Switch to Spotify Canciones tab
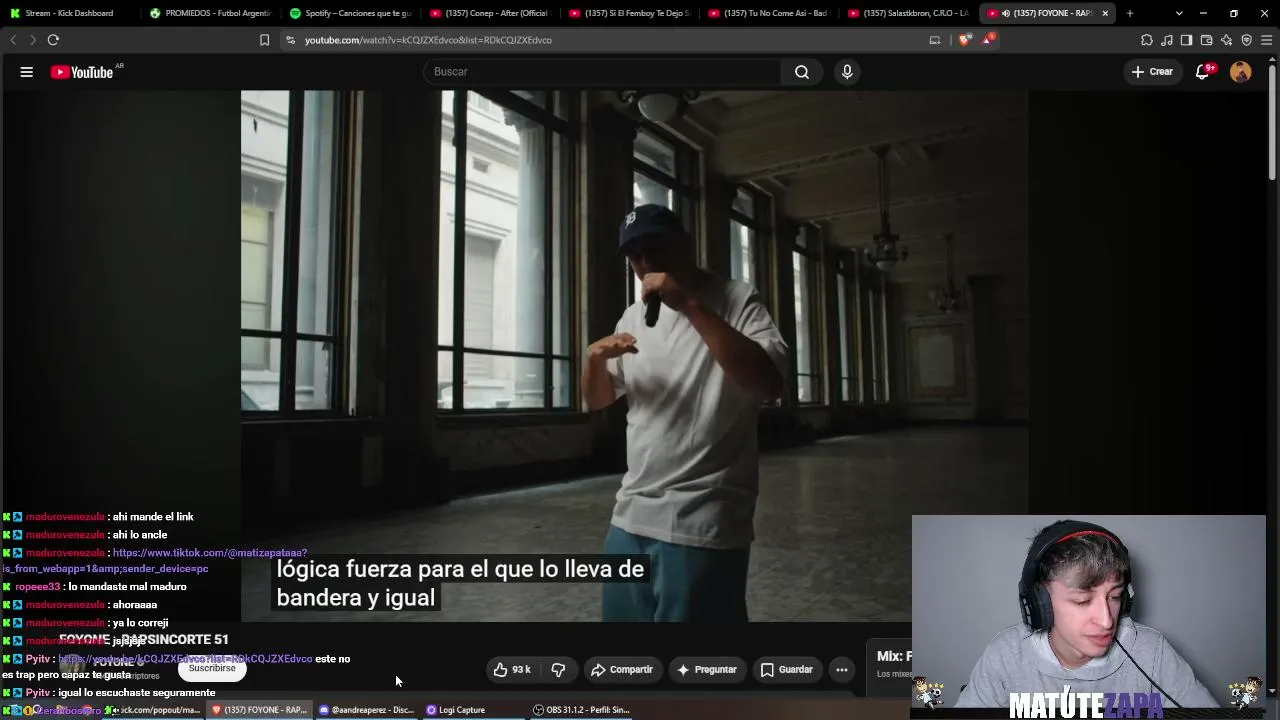The image size is (1280, 720). tap(350, 13)
